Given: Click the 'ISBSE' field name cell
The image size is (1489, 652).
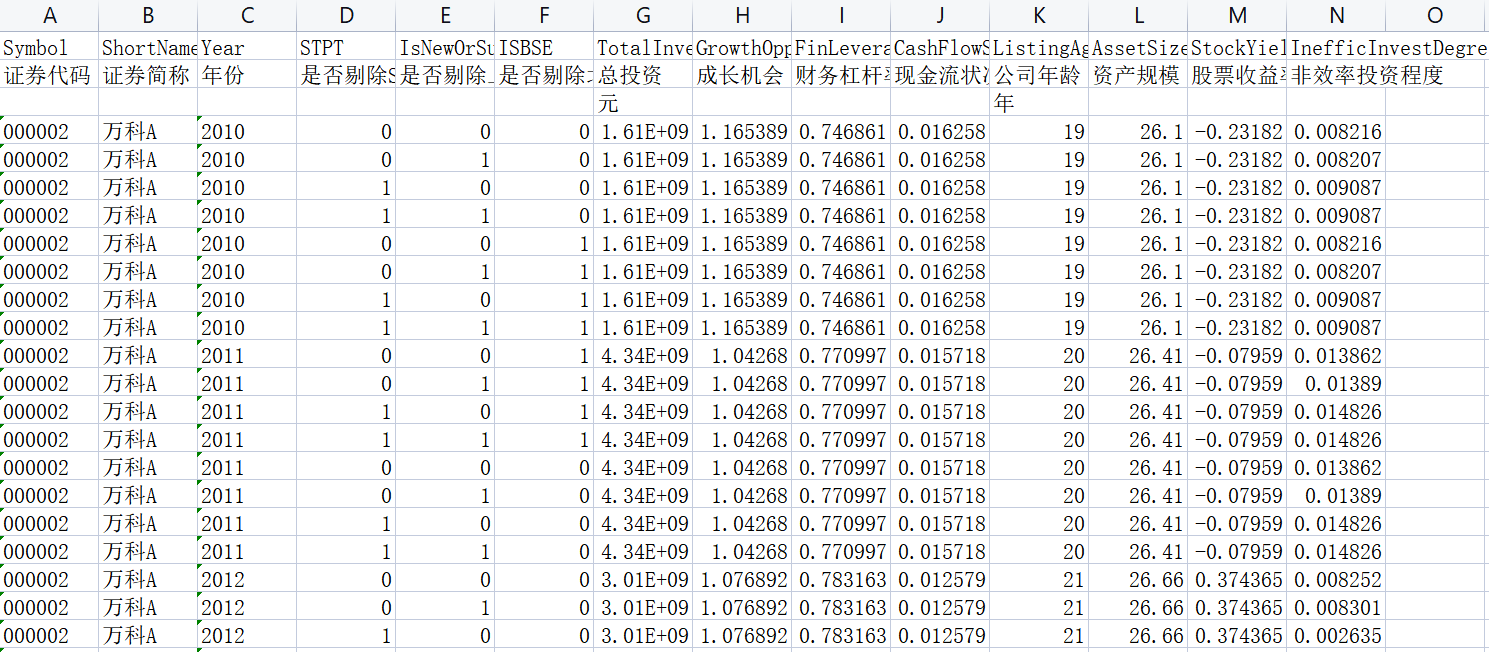Looking at the screenshot, I should click(545, 48).
